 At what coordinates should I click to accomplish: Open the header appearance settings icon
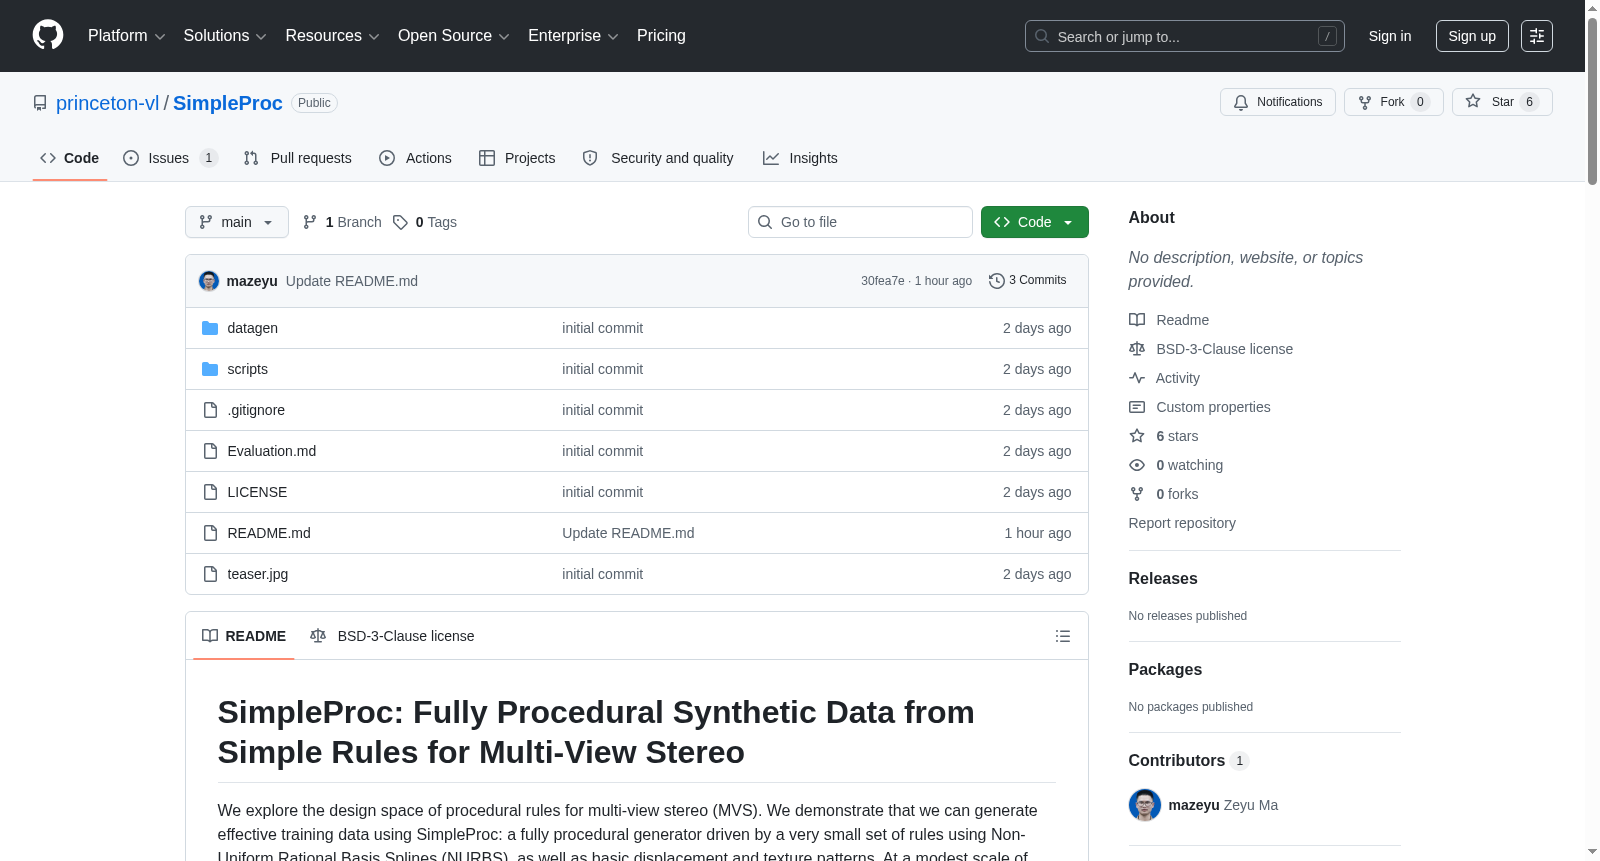(x=1537, y=36)
